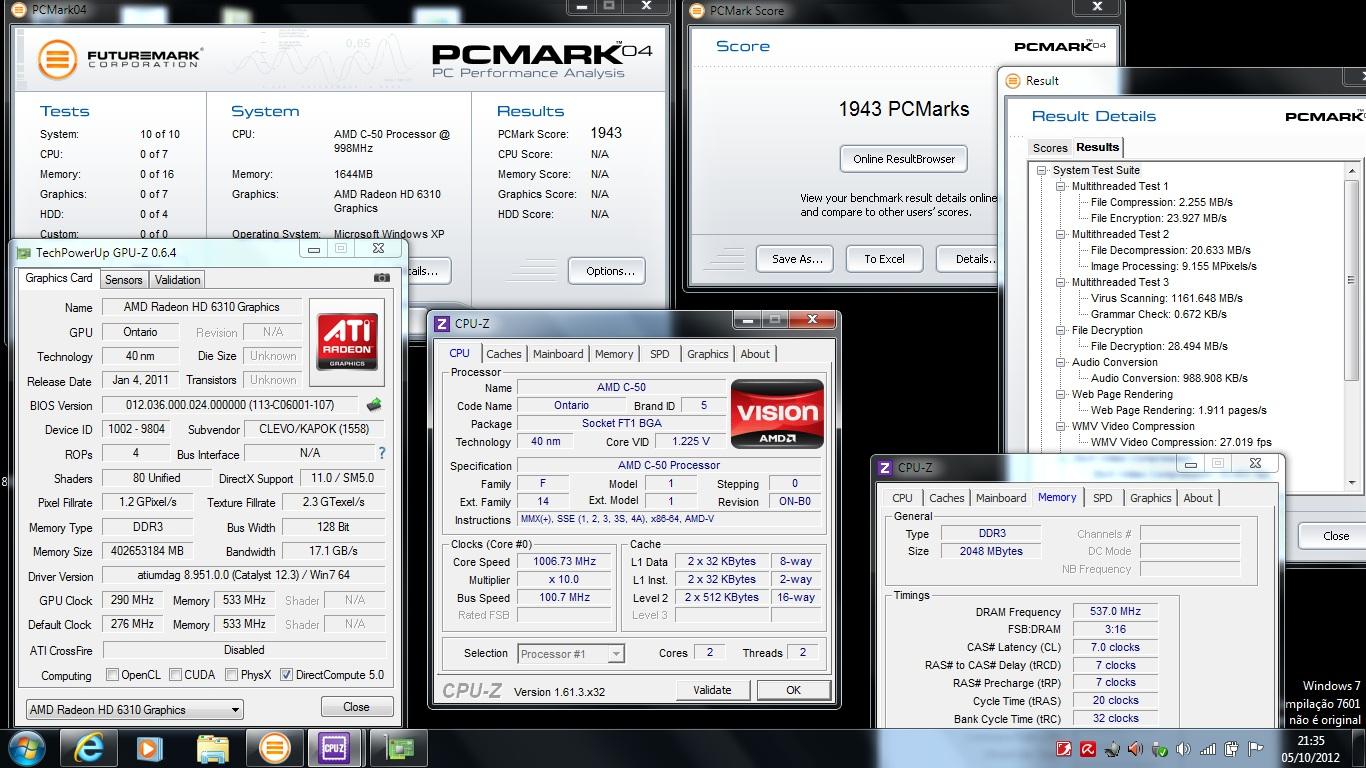The width and height of the screenshot is (1366, 768).
Task: Launch Internet Explorer from the taskbar
Action: pos(88,748)
